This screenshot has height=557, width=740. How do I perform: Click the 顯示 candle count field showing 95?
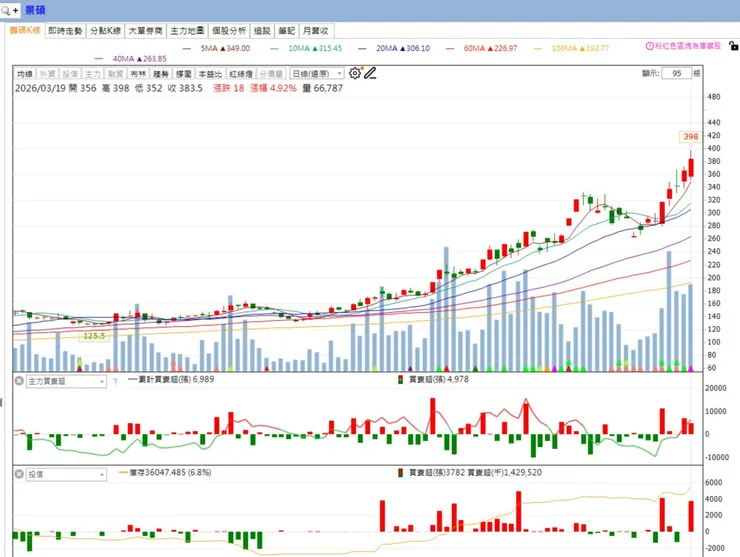pyautogui.click(x=676, y=73)
